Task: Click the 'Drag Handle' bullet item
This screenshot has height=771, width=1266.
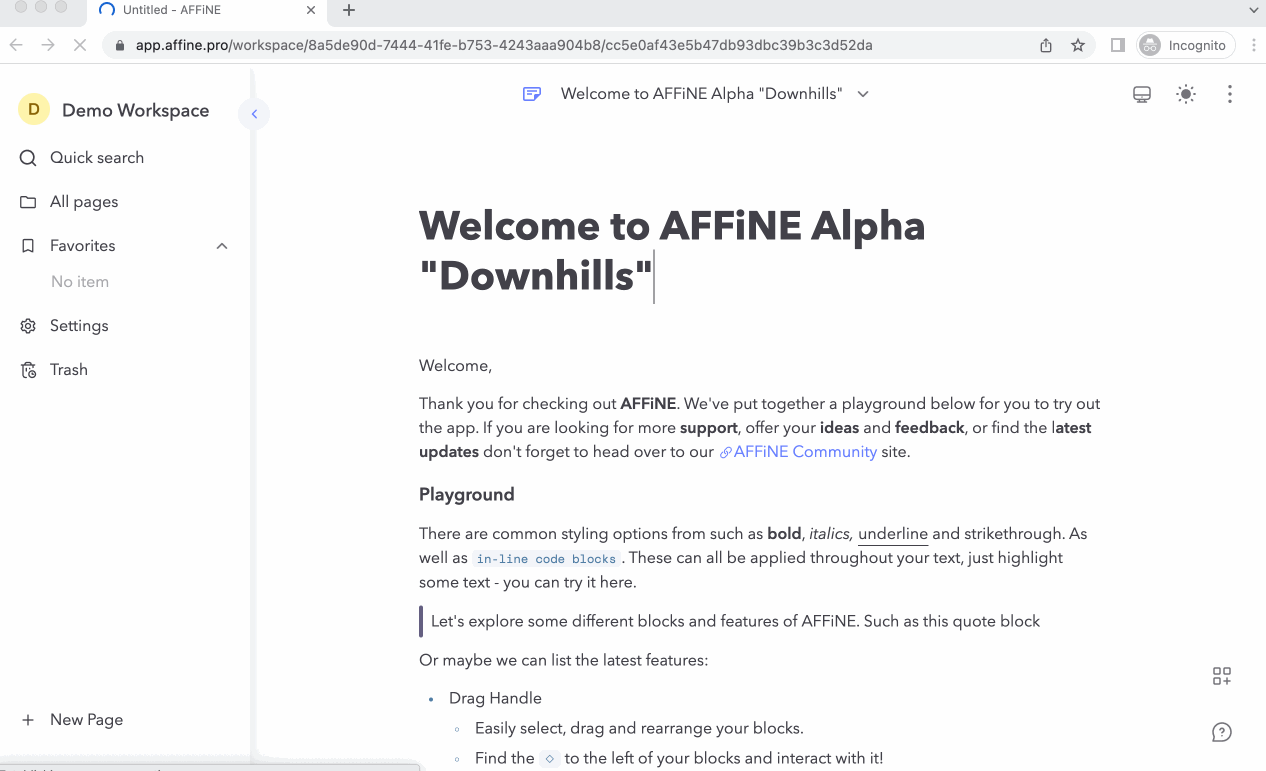Action: coord(495,698)
